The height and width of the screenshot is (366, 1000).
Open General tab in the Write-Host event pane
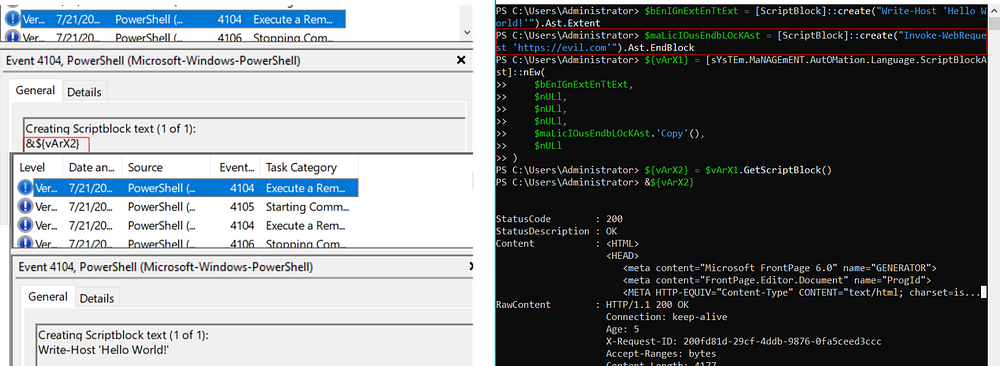tap(48, 297)
